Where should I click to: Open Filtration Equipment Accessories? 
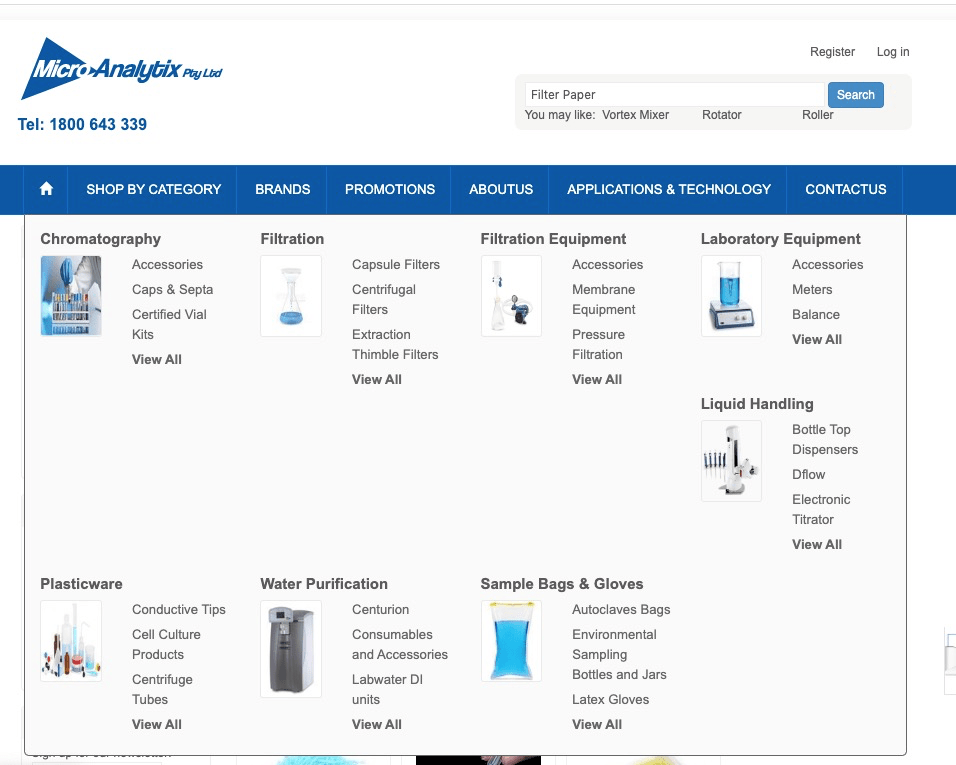point(607,265)
